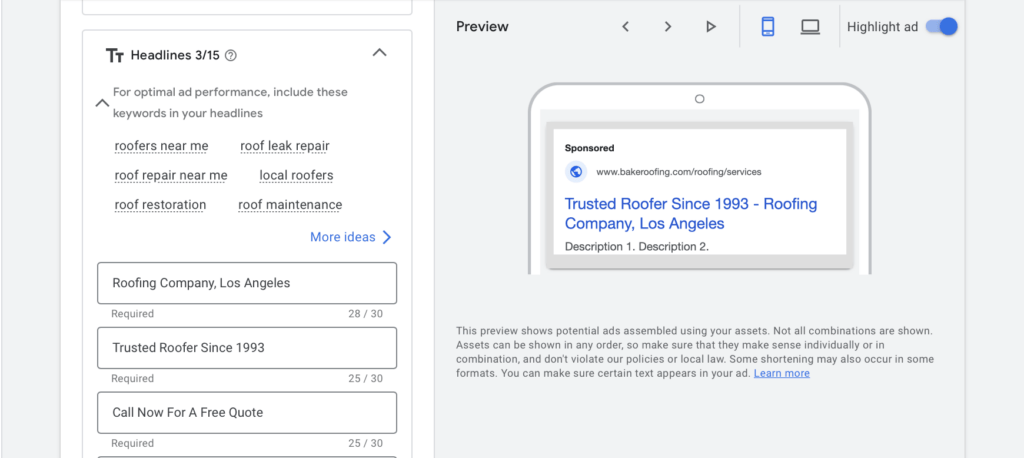Click the 'Call Now For A Free Quote' field

247,412
